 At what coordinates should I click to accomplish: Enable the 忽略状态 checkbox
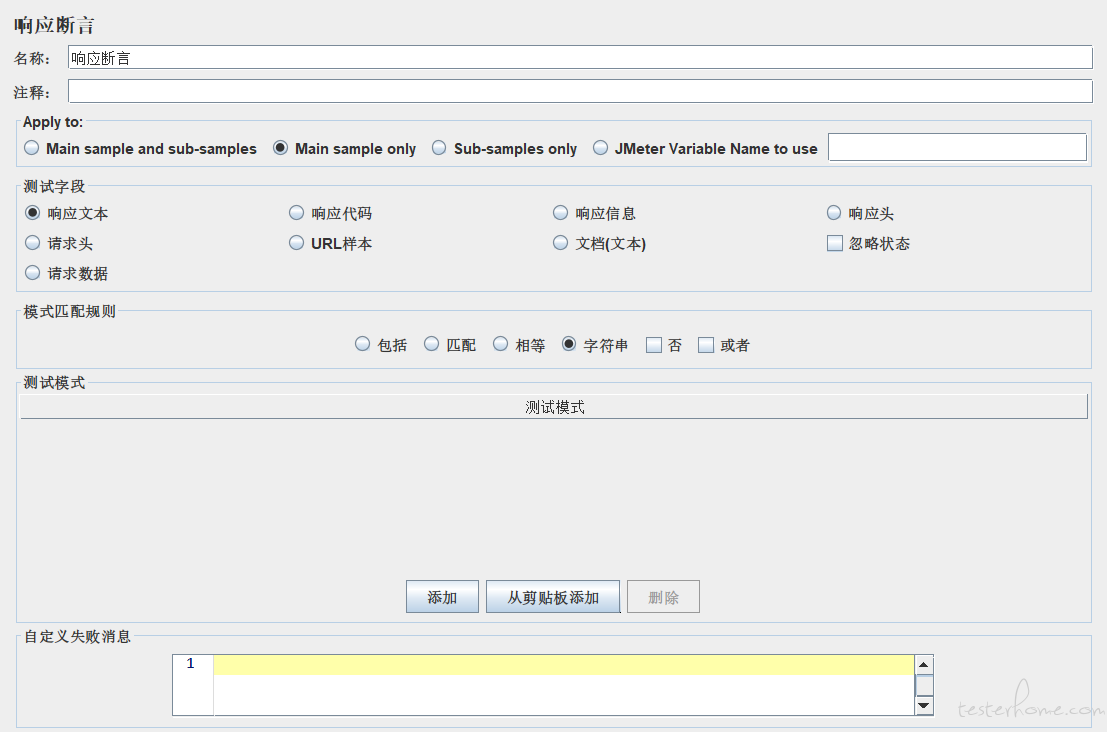pyautogui.click(x=835, y=243)
